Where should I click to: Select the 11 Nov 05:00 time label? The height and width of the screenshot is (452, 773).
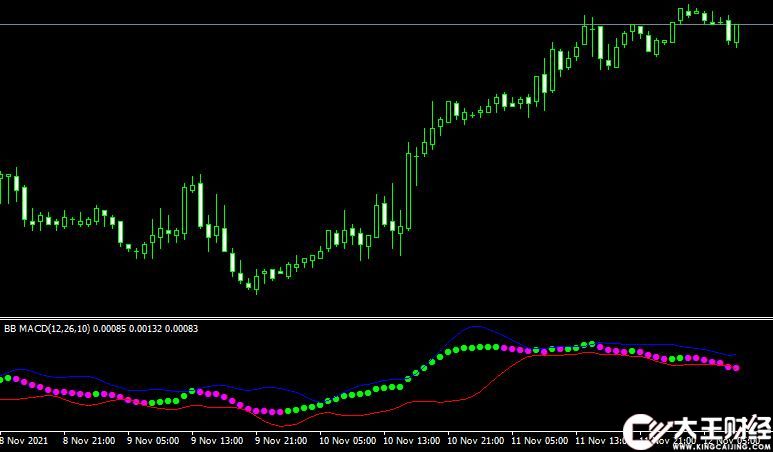pos(539,440)
